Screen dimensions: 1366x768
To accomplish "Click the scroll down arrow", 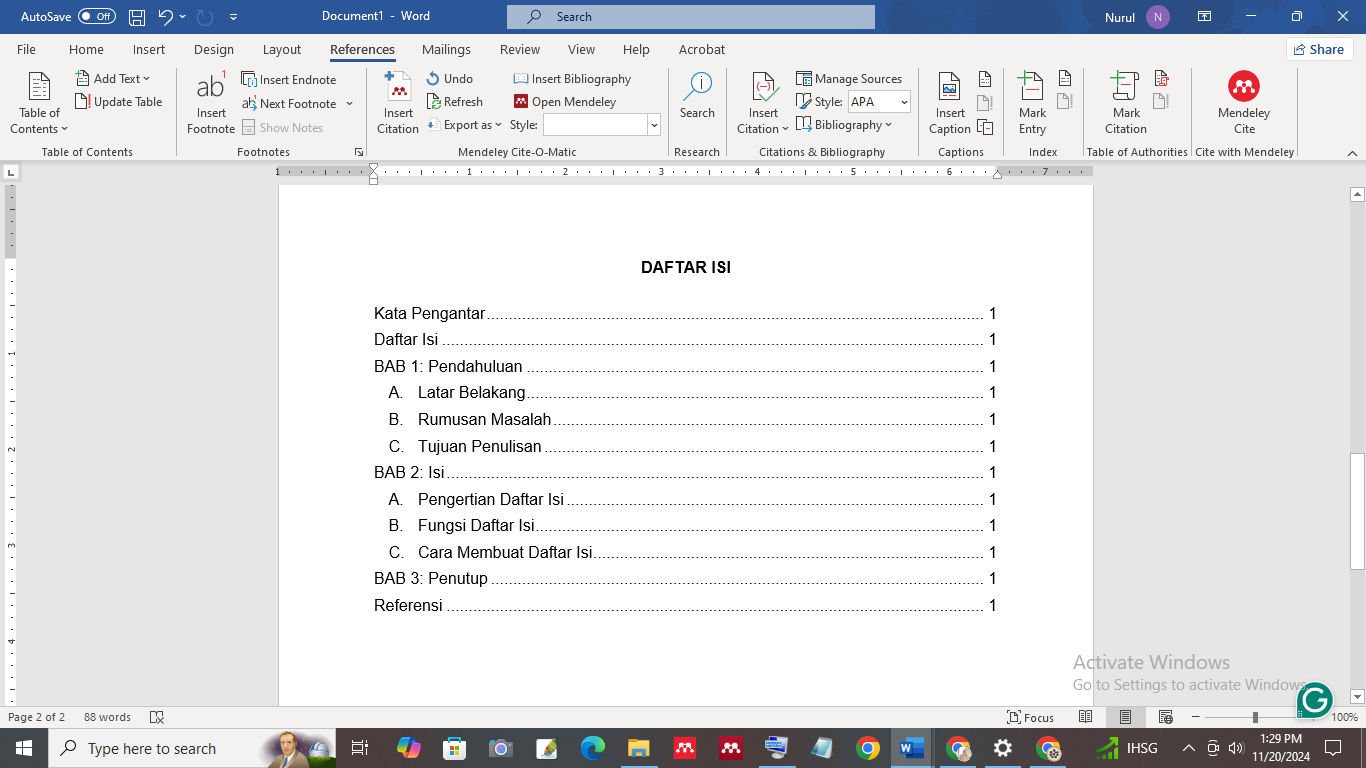I will click(1357, 696).
